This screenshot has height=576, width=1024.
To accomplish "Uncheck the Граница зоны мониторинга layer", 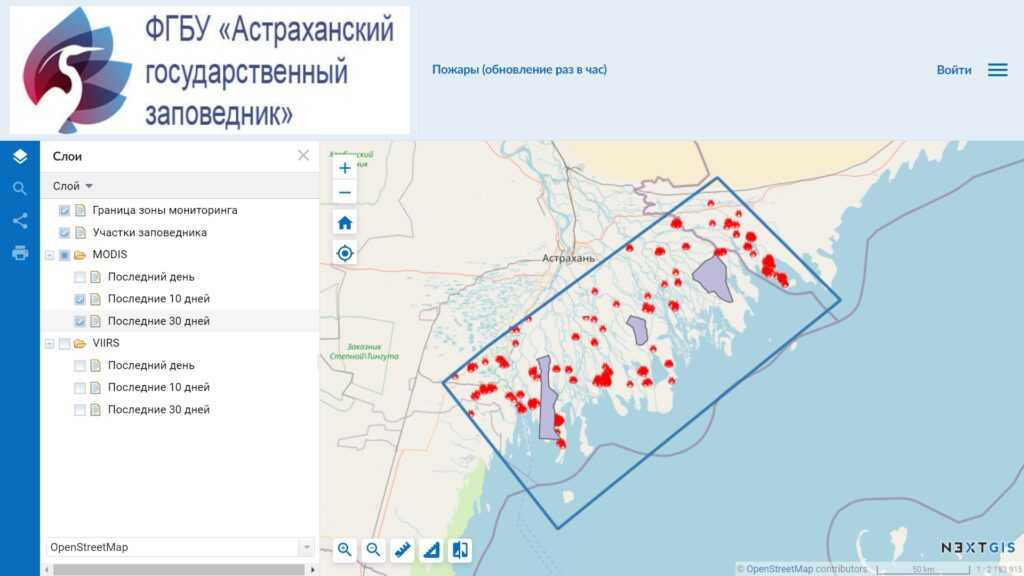I will coord(65,211).
